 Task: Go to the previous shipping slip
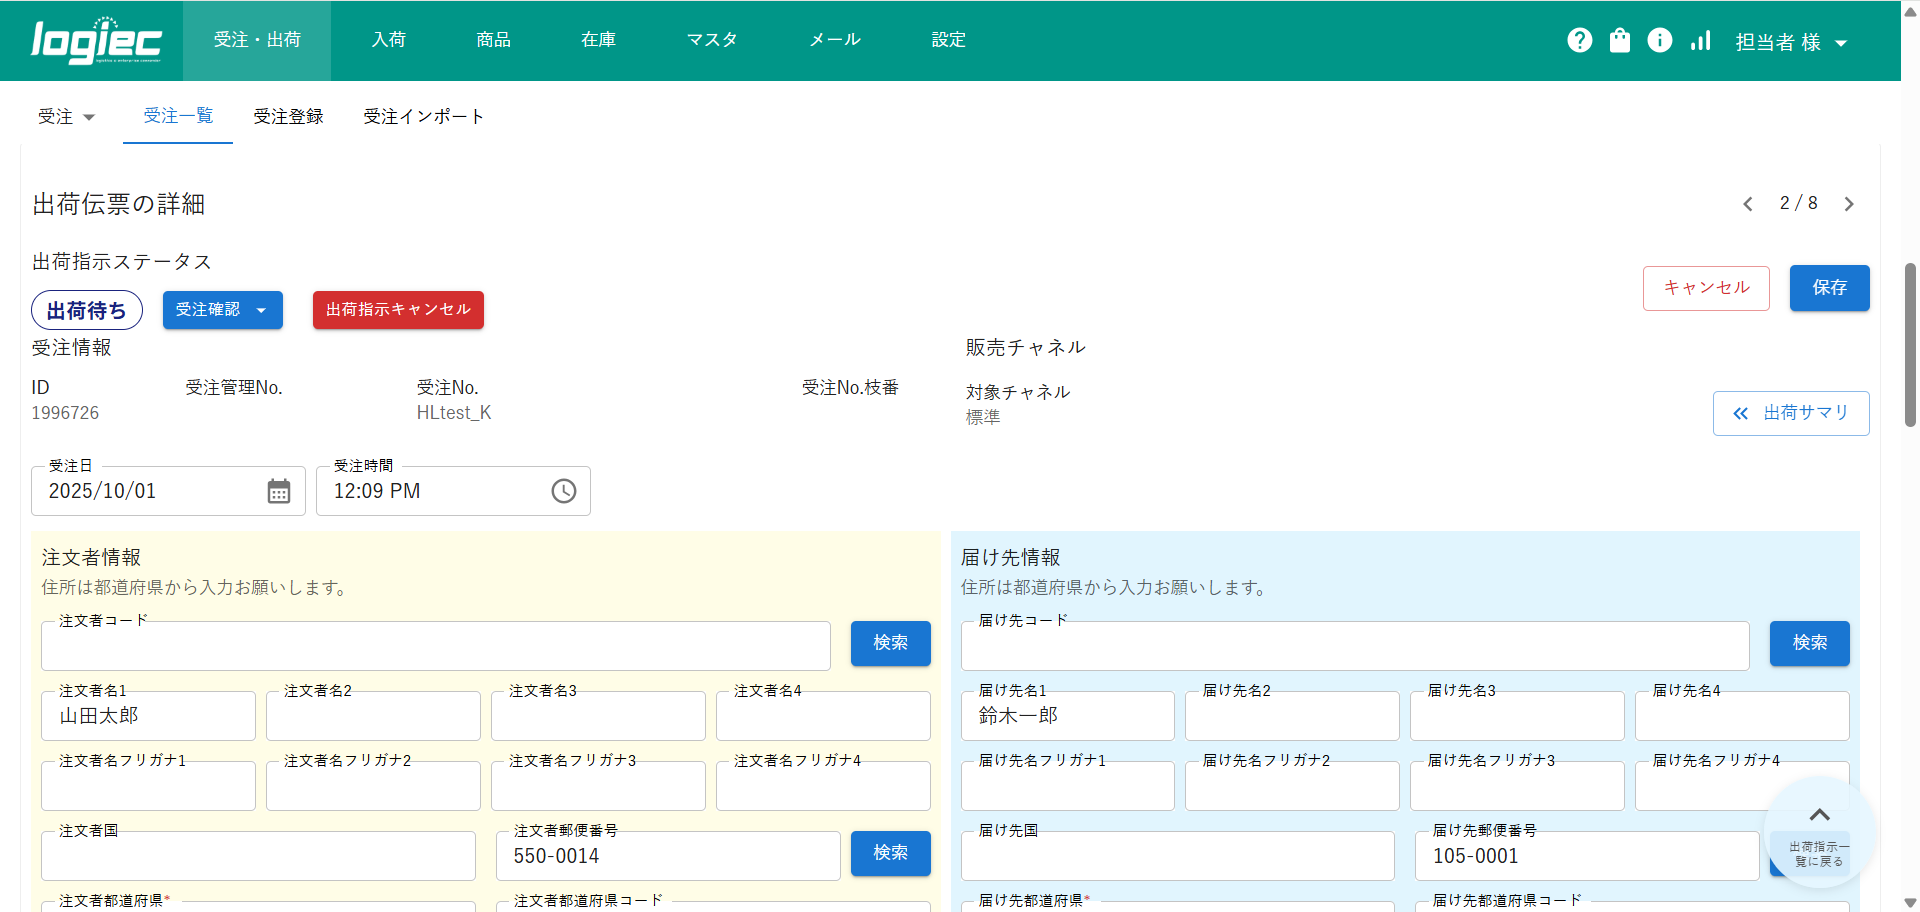(1748, 204)
